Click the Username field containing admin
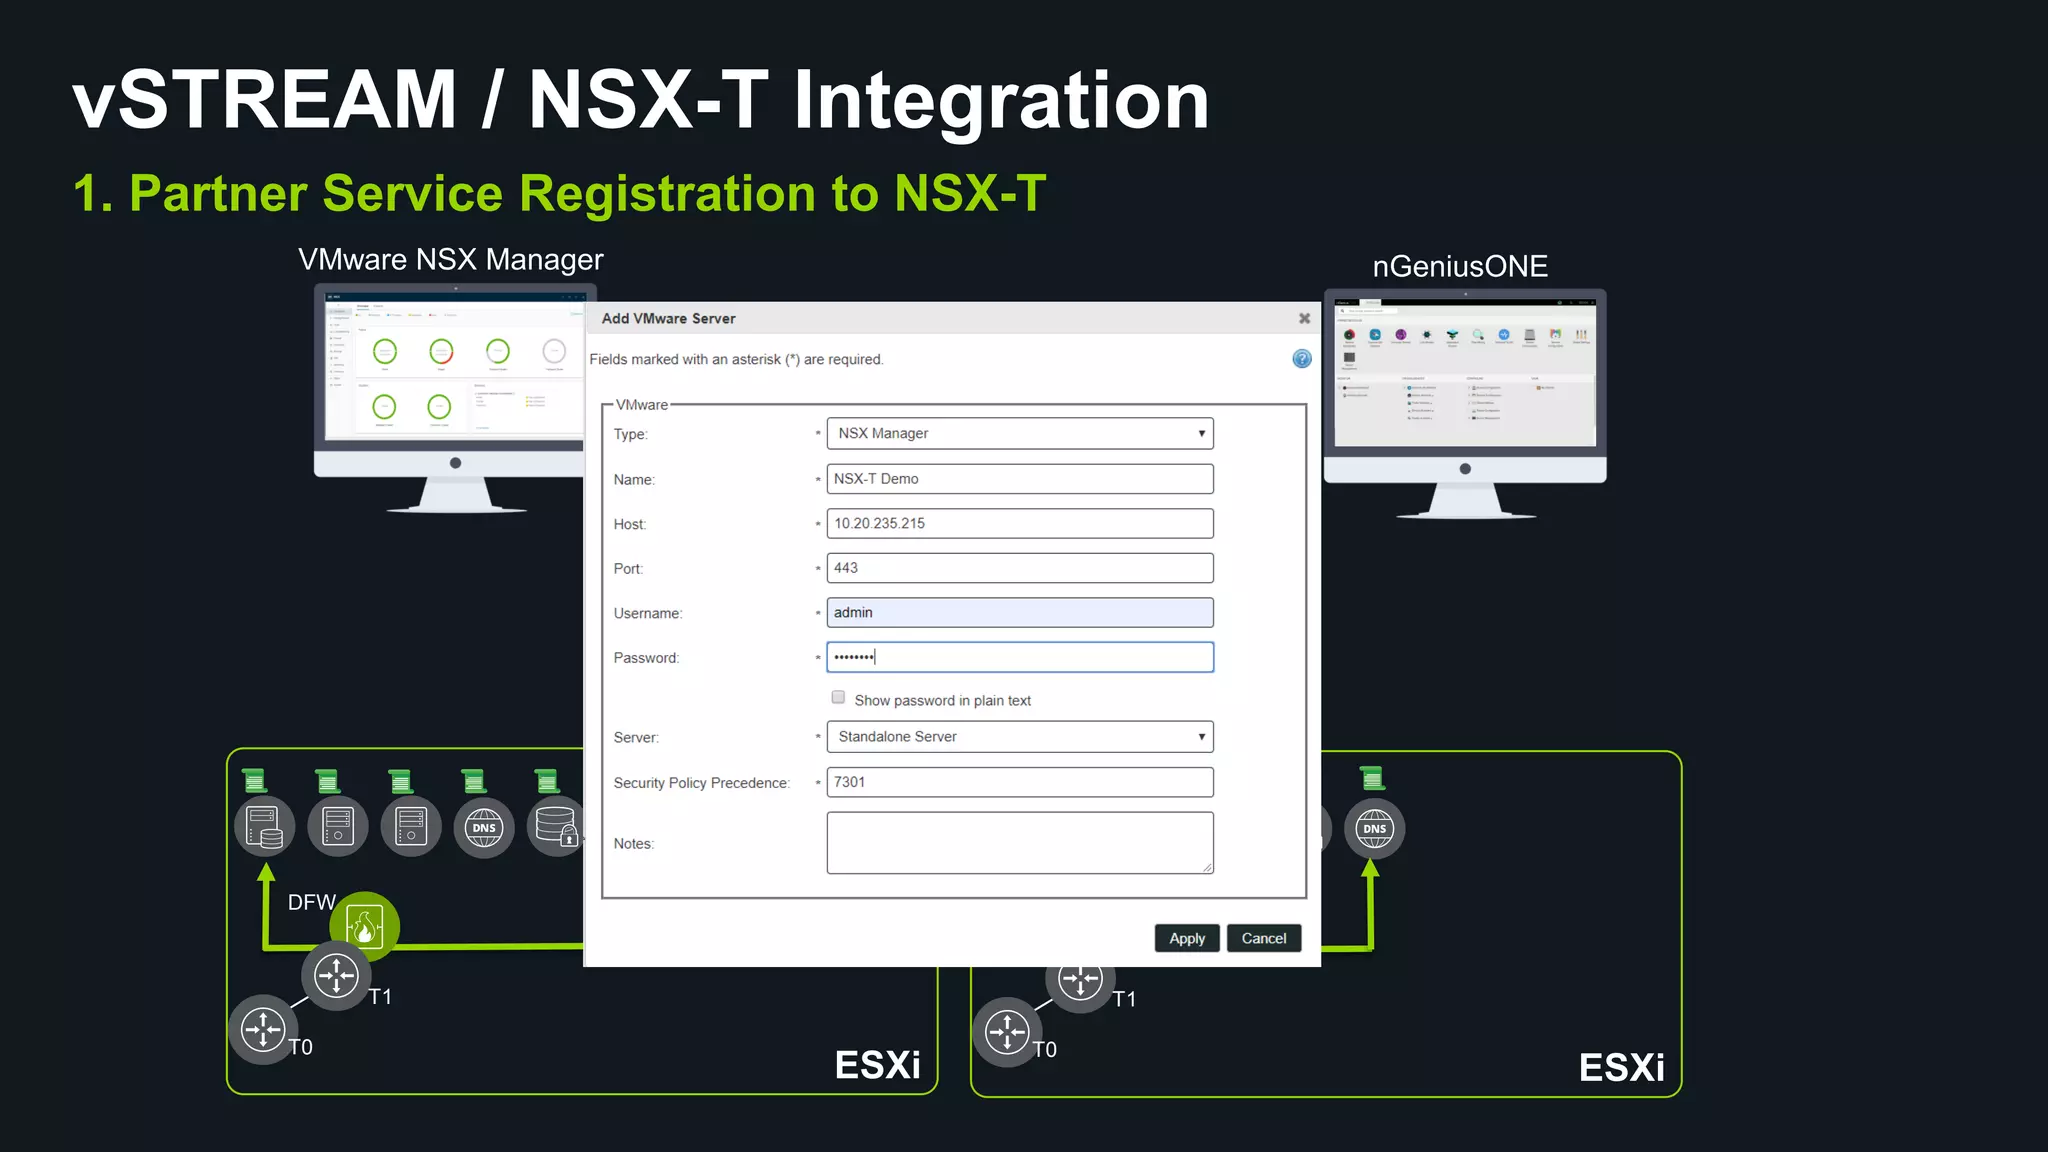 click(x=1020, y=612)
